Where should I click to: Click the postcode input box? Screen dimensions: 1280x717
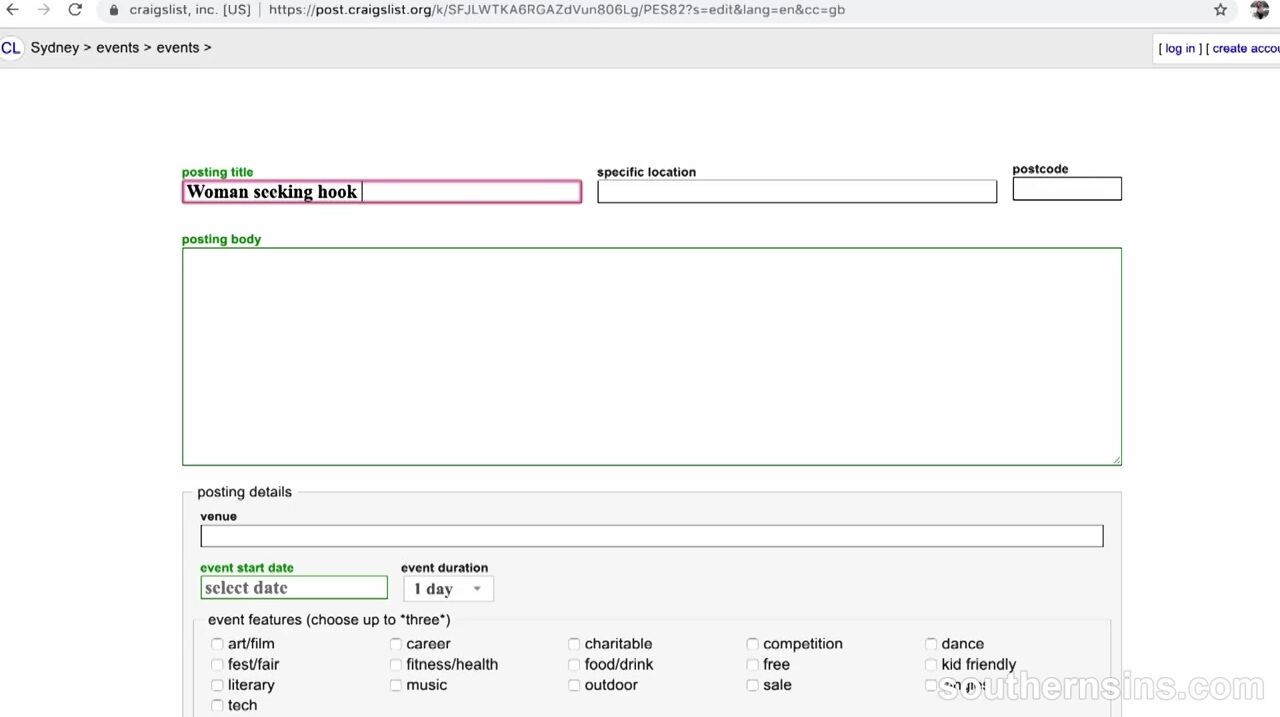[1066, 189]
